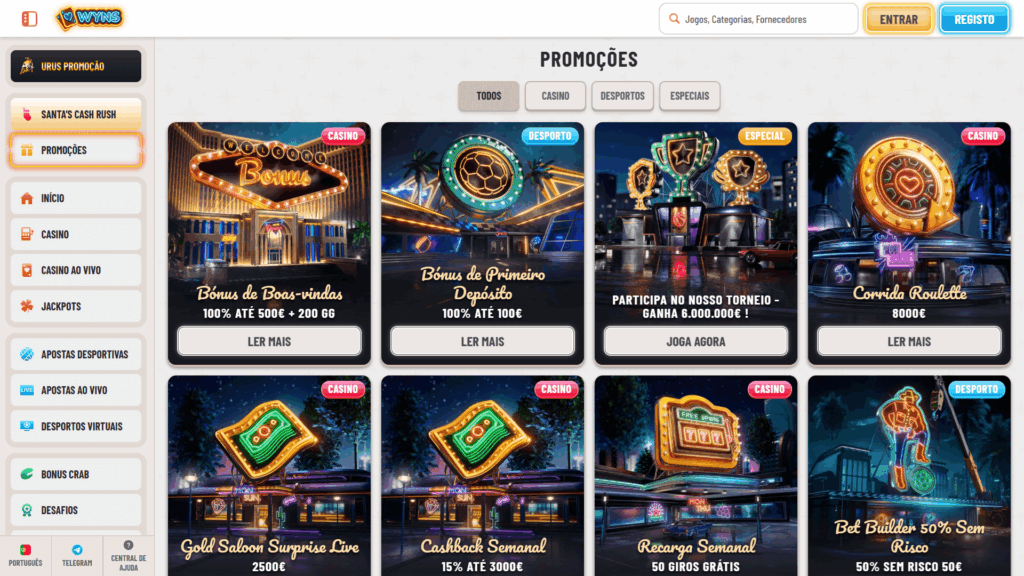The image size is (1024, 576).
Task: Open Santa's Cash Rush menu item
Action: 76,114
